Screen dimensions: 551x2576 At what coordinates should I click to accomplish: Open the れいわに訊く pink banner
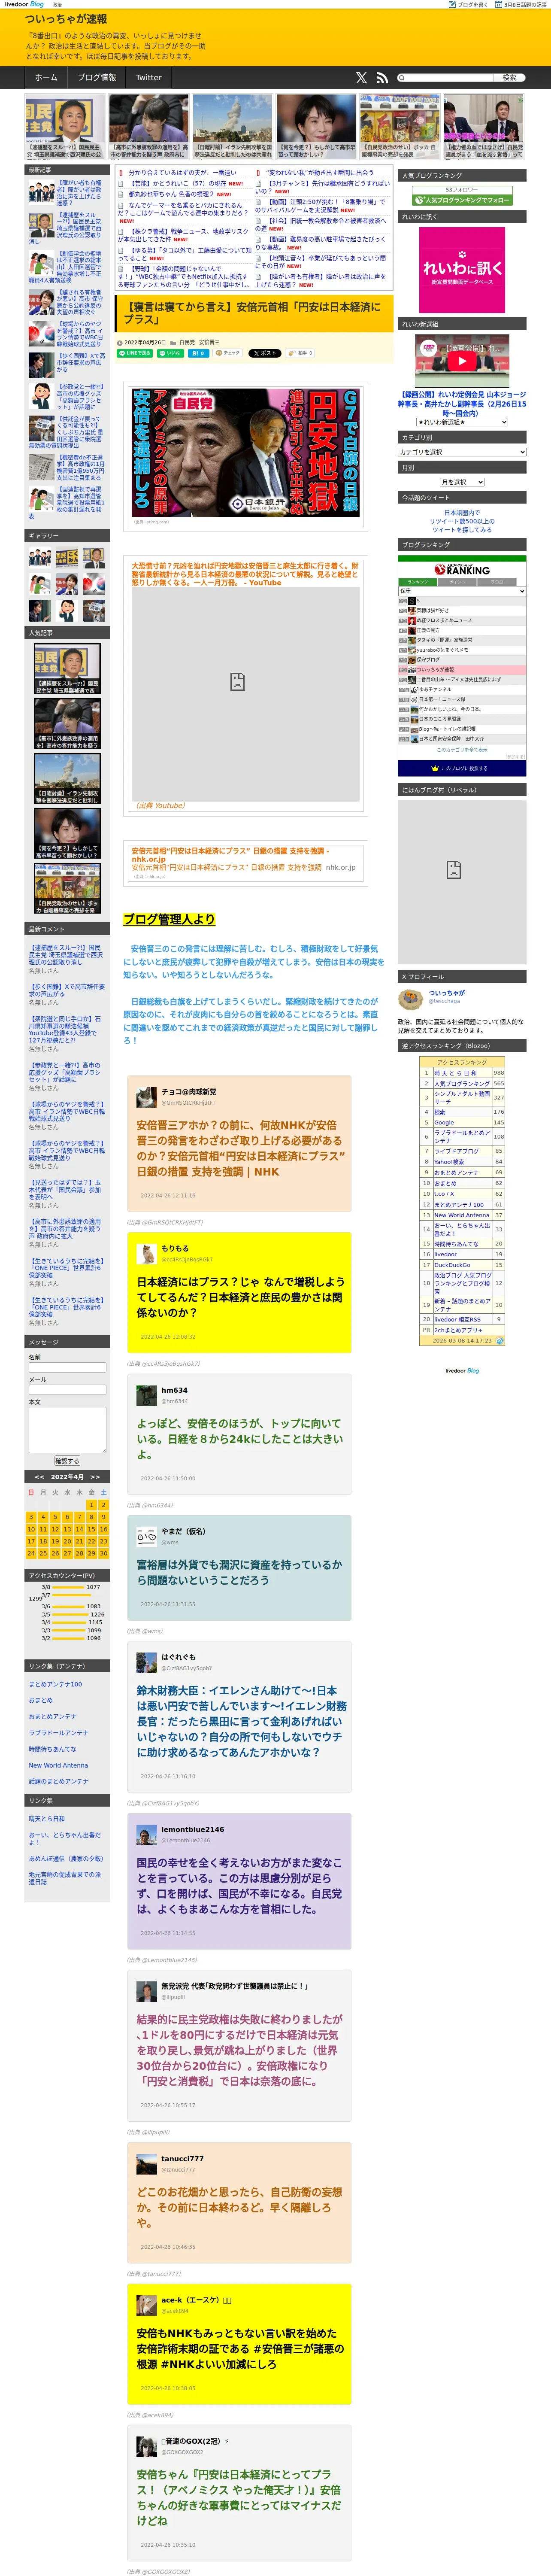click(462, 269)
